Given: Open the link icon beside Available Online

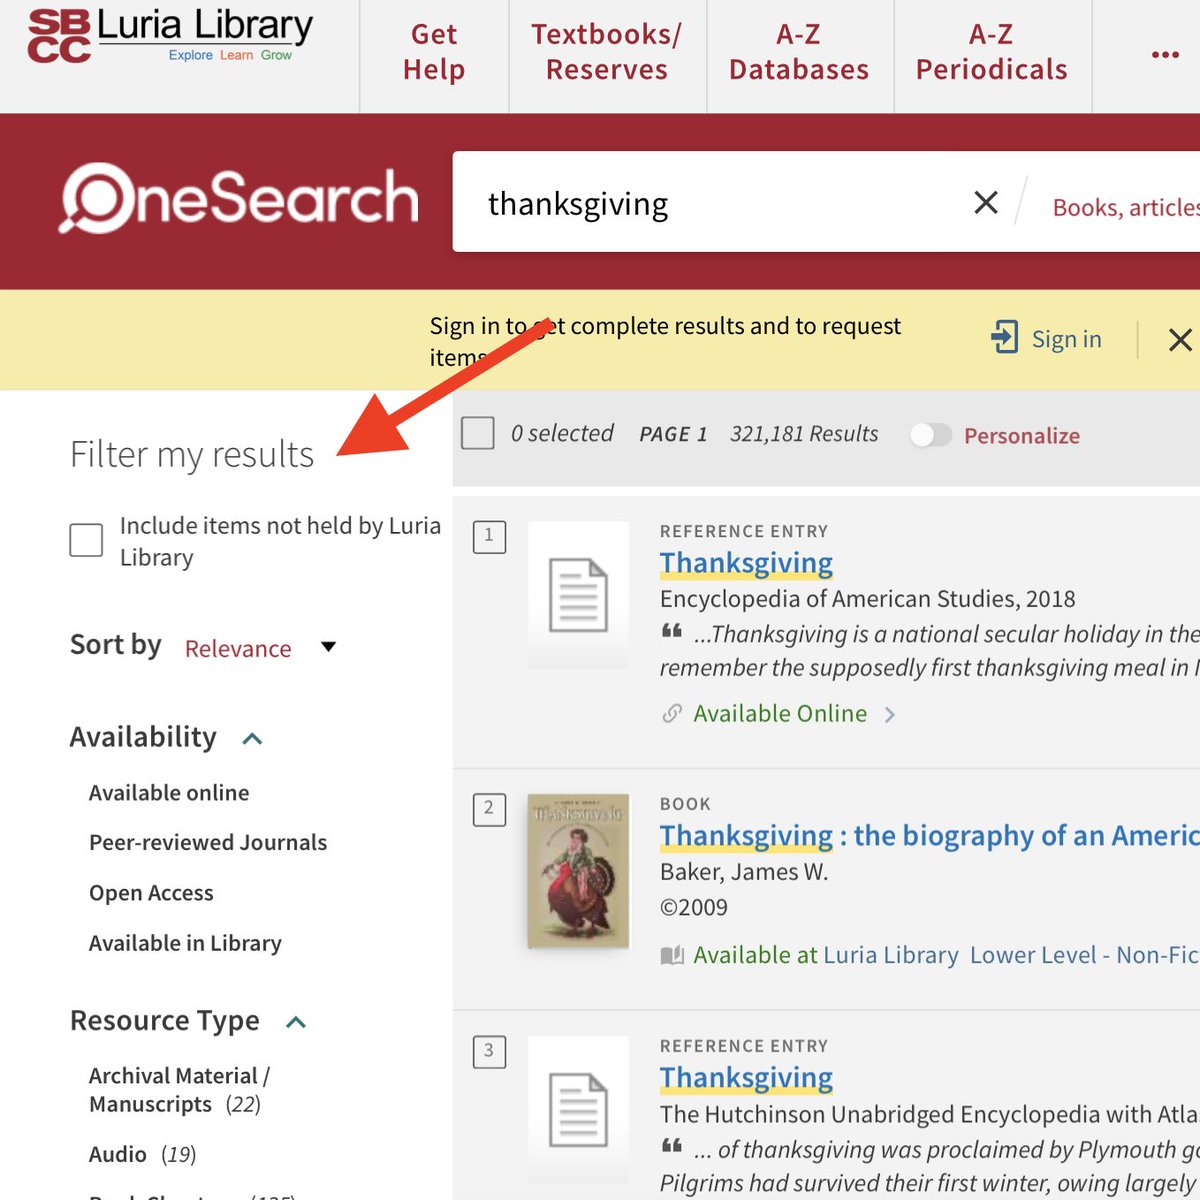Looking at the screenshot, I should tap(672, 713).
